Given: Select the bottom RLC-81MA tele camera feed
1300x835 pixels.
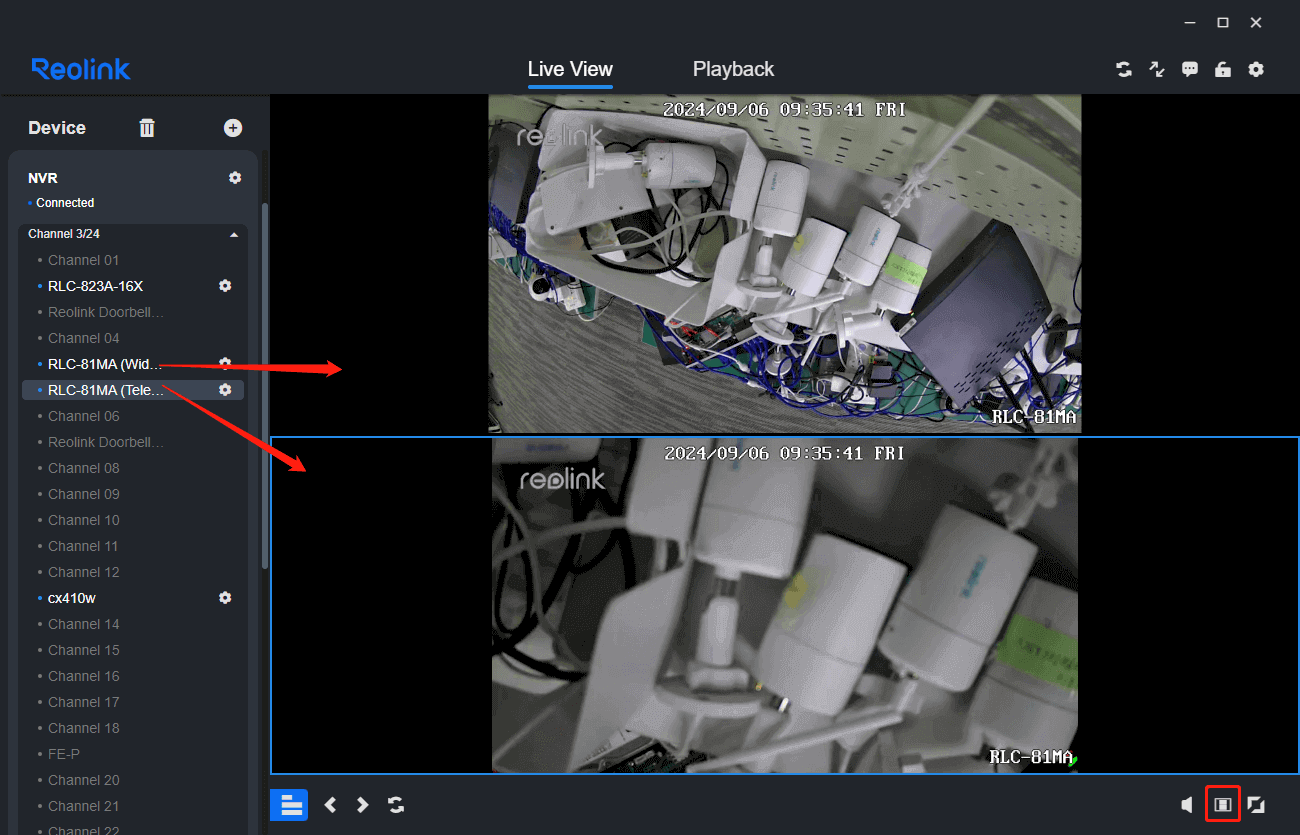Looking at the screenshot, I should point(784,605).
